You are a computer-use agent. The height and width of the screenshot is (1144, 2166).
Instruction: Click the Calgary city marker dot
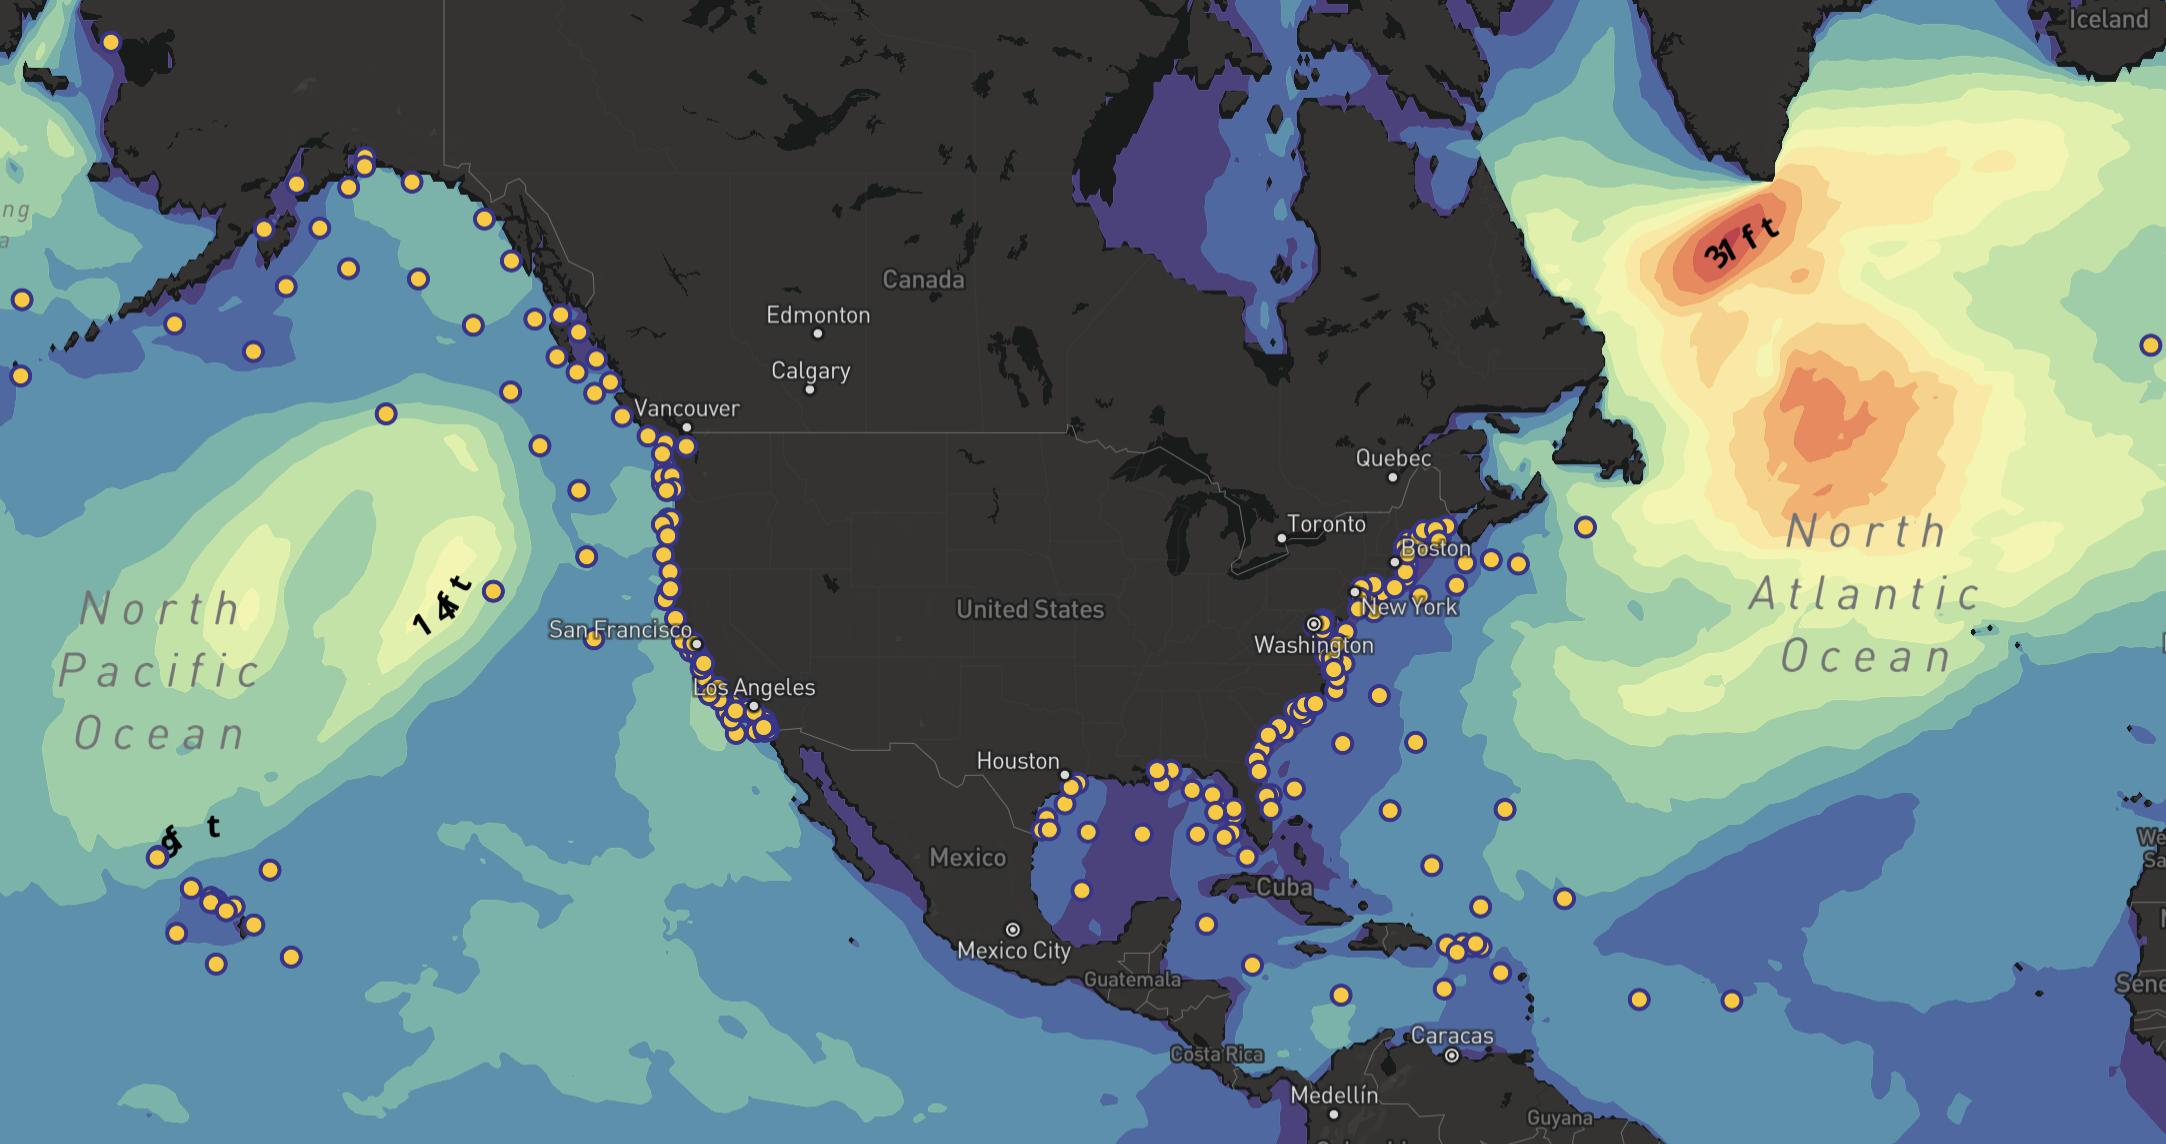(x=810, y=389)
